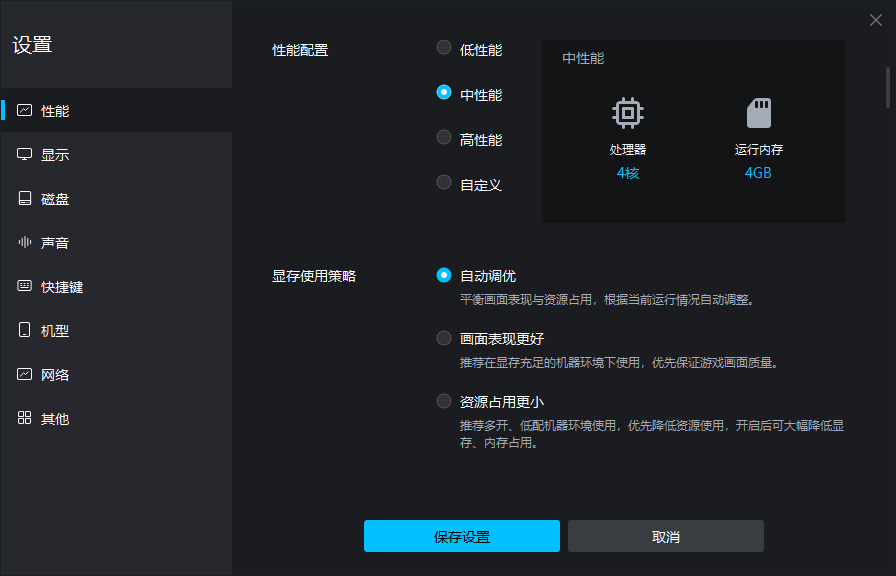
Task: Click the 运行内存 label text
Action: coord(758,150)
